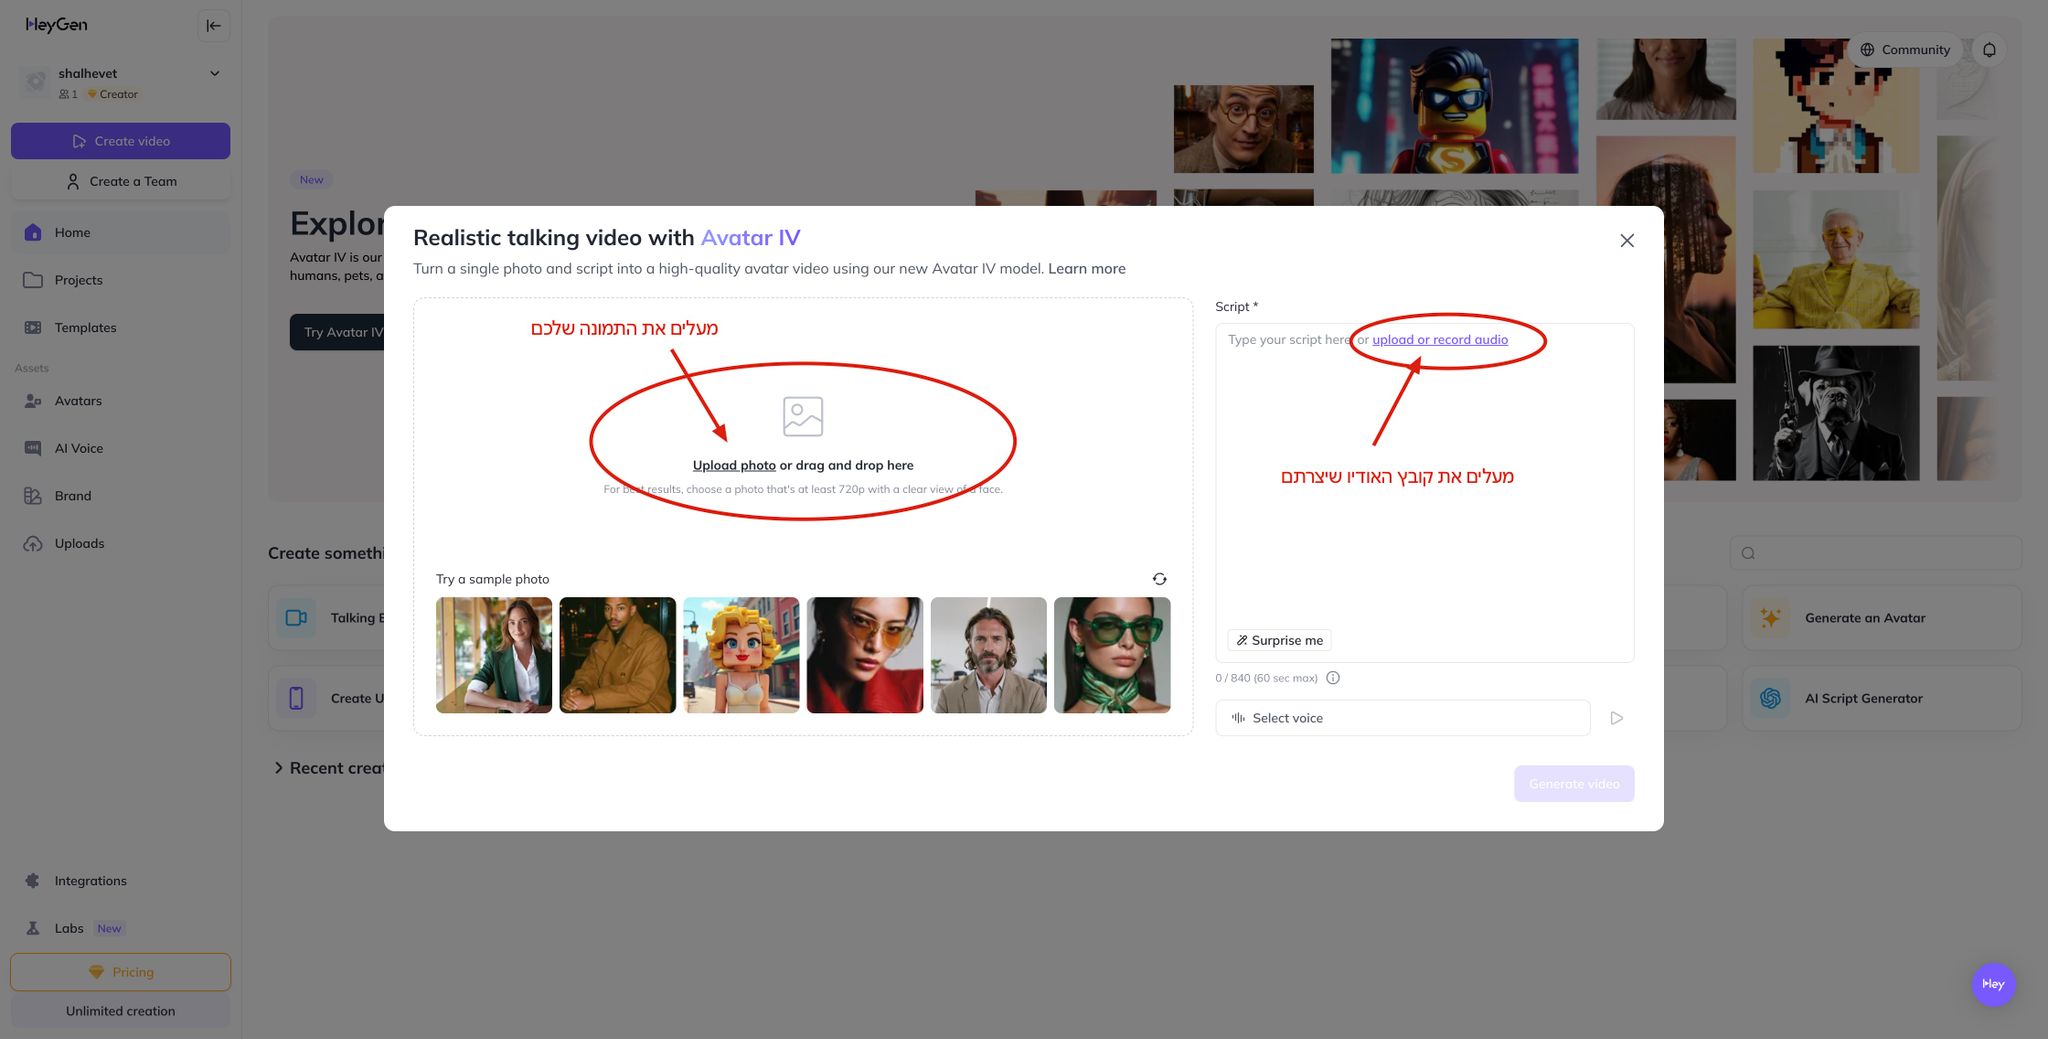Click the Create video button
The image size is (2048, 1039).
click(120, 141)
